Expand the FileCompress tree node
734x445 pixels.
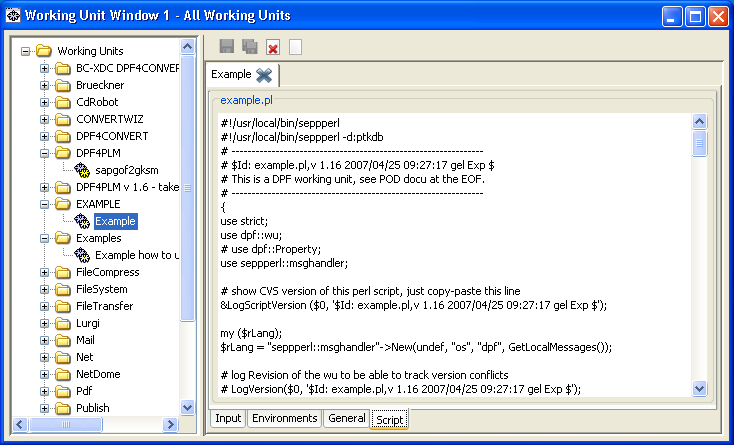click(44, 272)
